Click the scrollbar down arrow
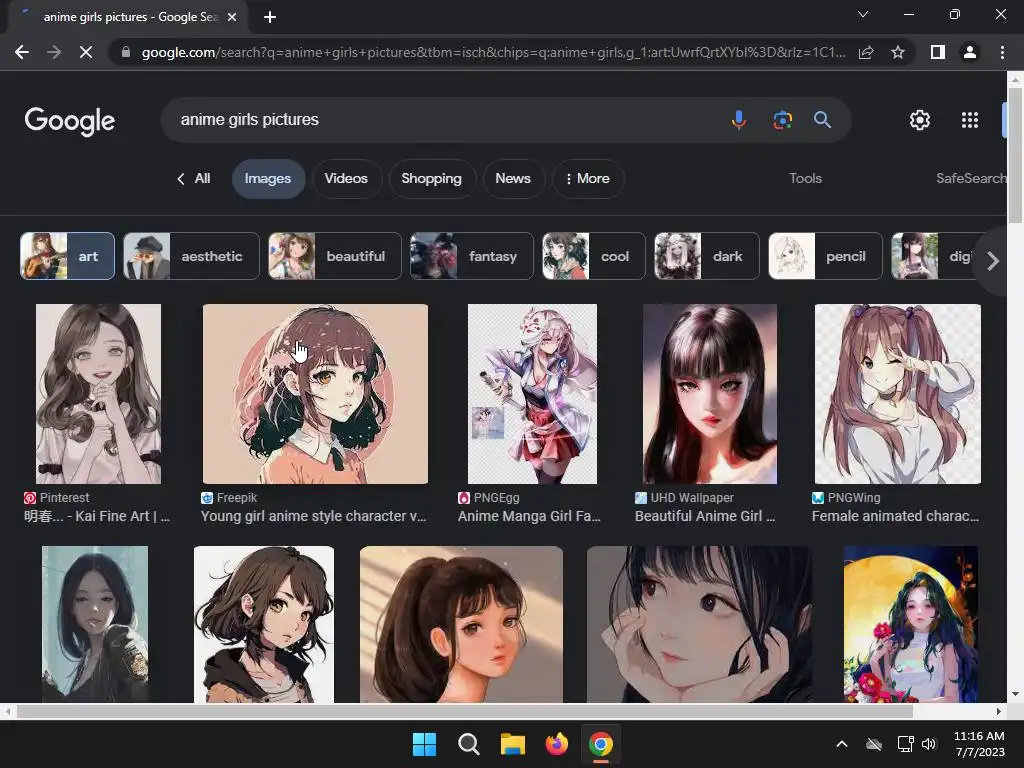 tap(1015, 694)
